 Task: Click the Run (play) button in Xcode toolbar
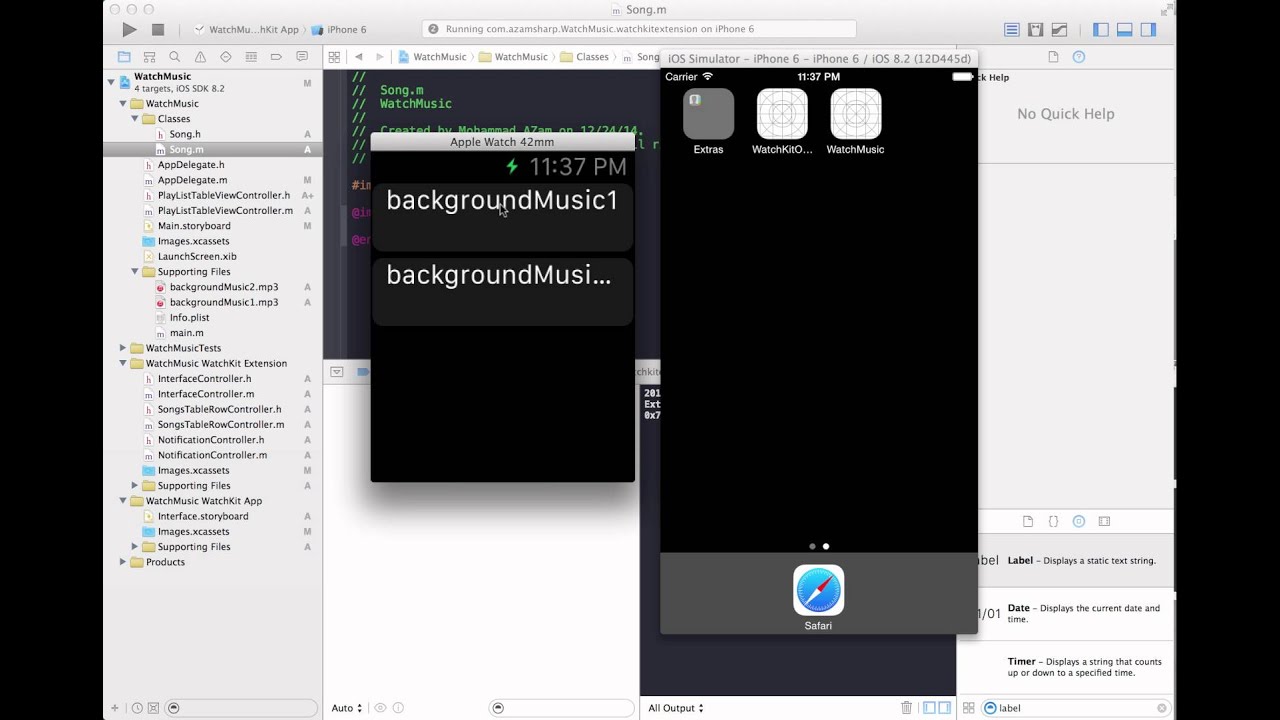(x=130, y=30)
